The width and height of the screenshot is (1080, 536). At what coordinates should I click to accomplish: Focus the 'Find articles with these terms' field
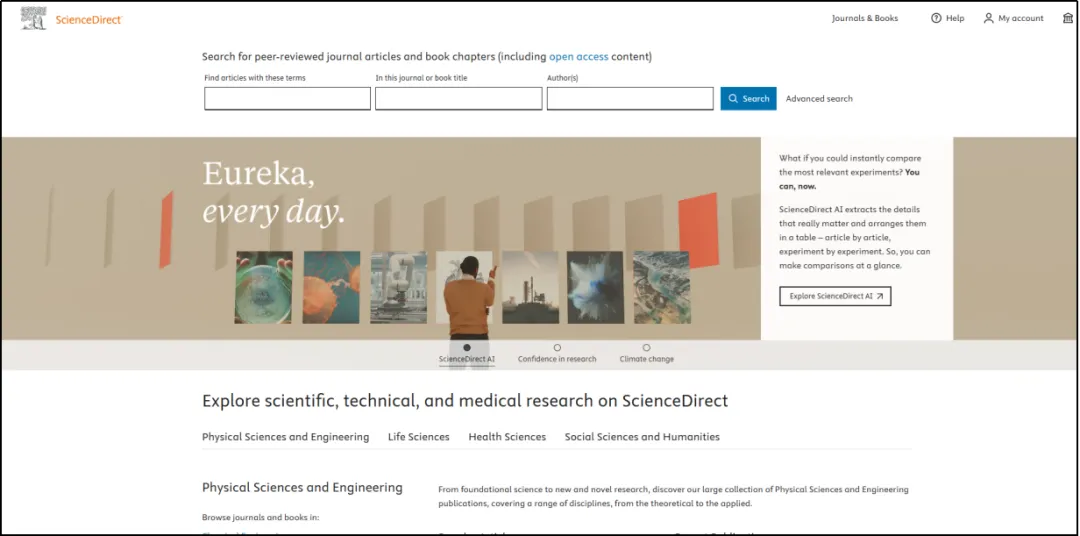pos(287,99)
